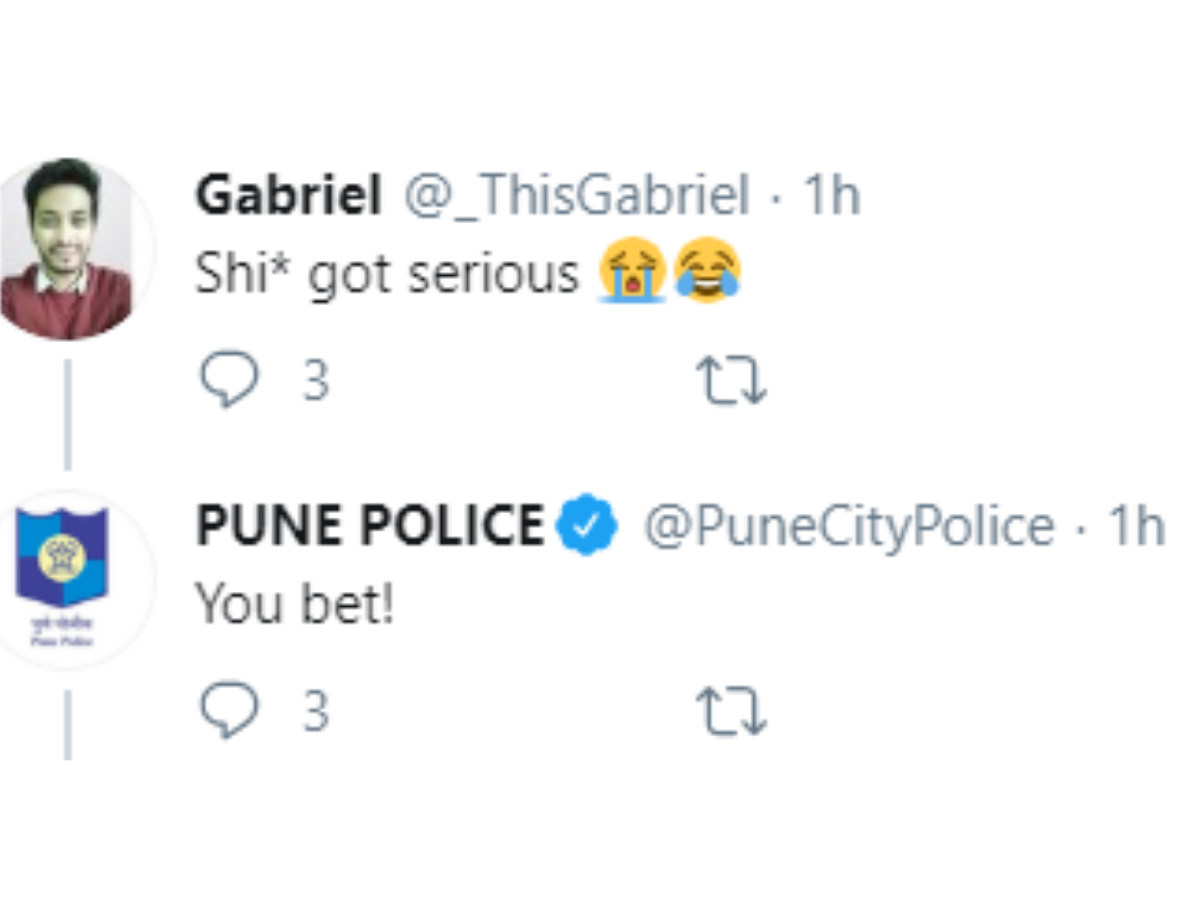This screenshot has height=900, width=1200.
Task: Click the 1h timestamp on Gabriel's tweet
Action: point(832,196)
